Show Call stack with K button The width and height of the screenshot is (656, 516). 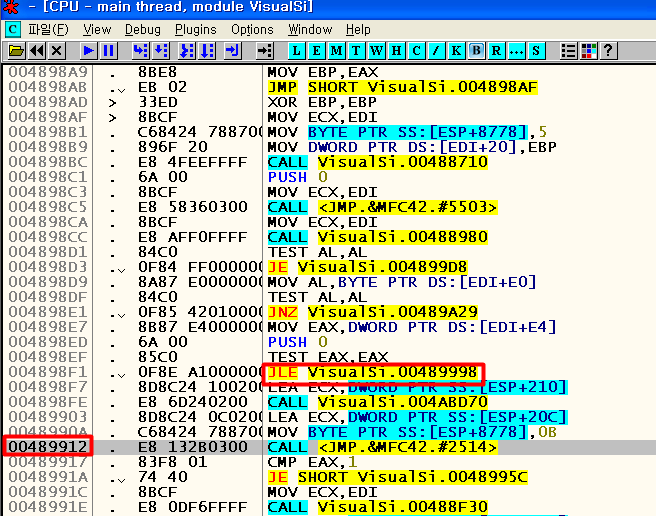[x=456, y=51]
